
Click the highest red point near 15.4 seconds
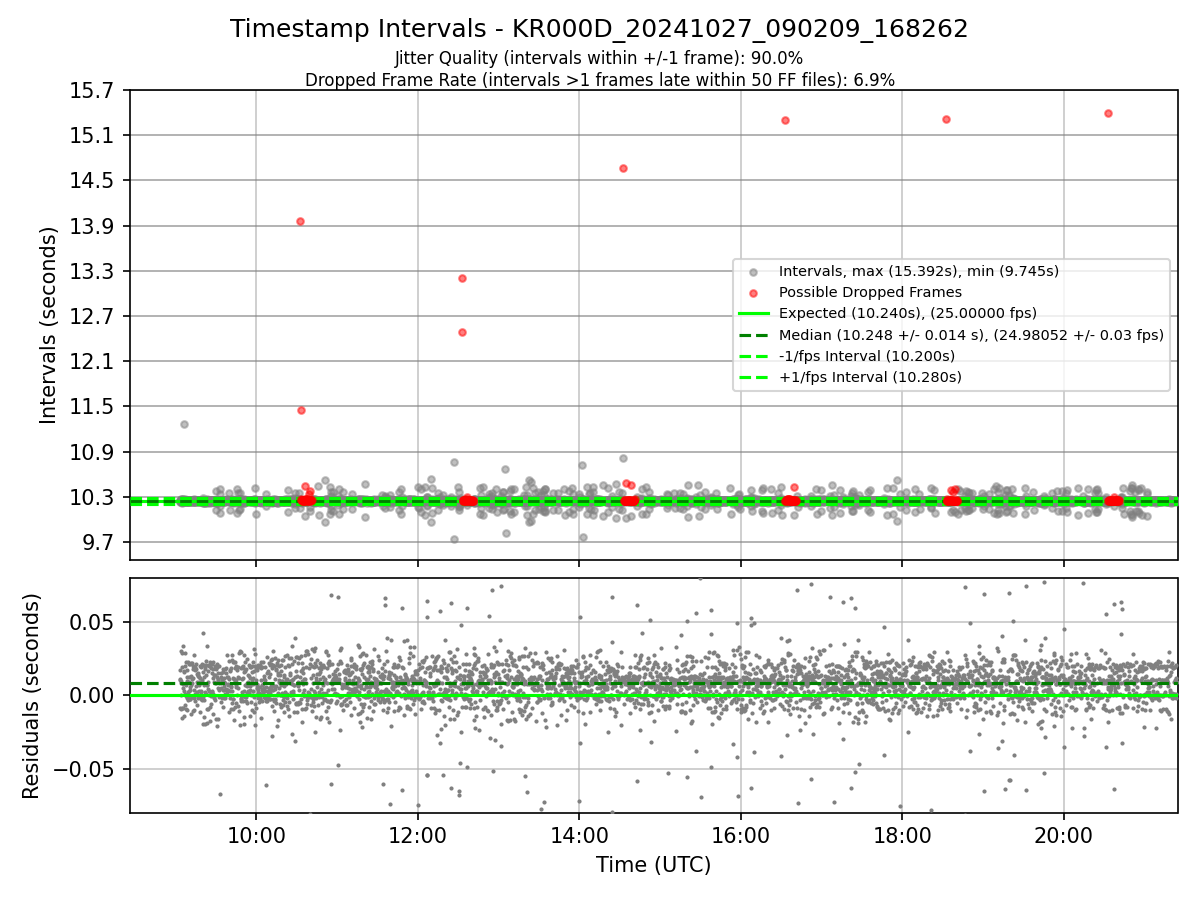(1108, 113)
